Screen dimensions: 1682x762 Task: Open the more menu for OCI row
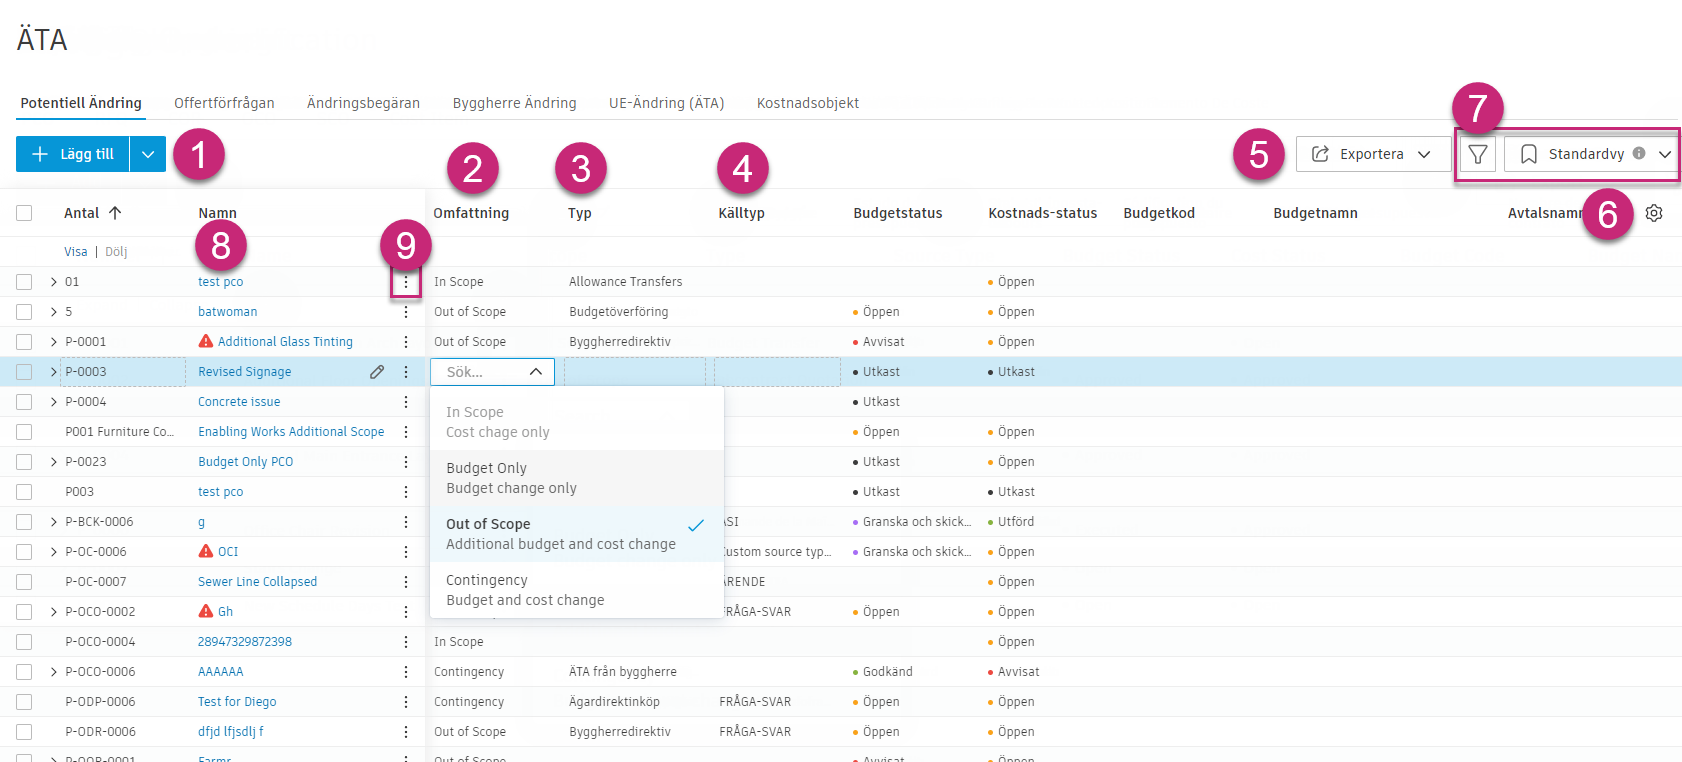click(x=406, y=552)
